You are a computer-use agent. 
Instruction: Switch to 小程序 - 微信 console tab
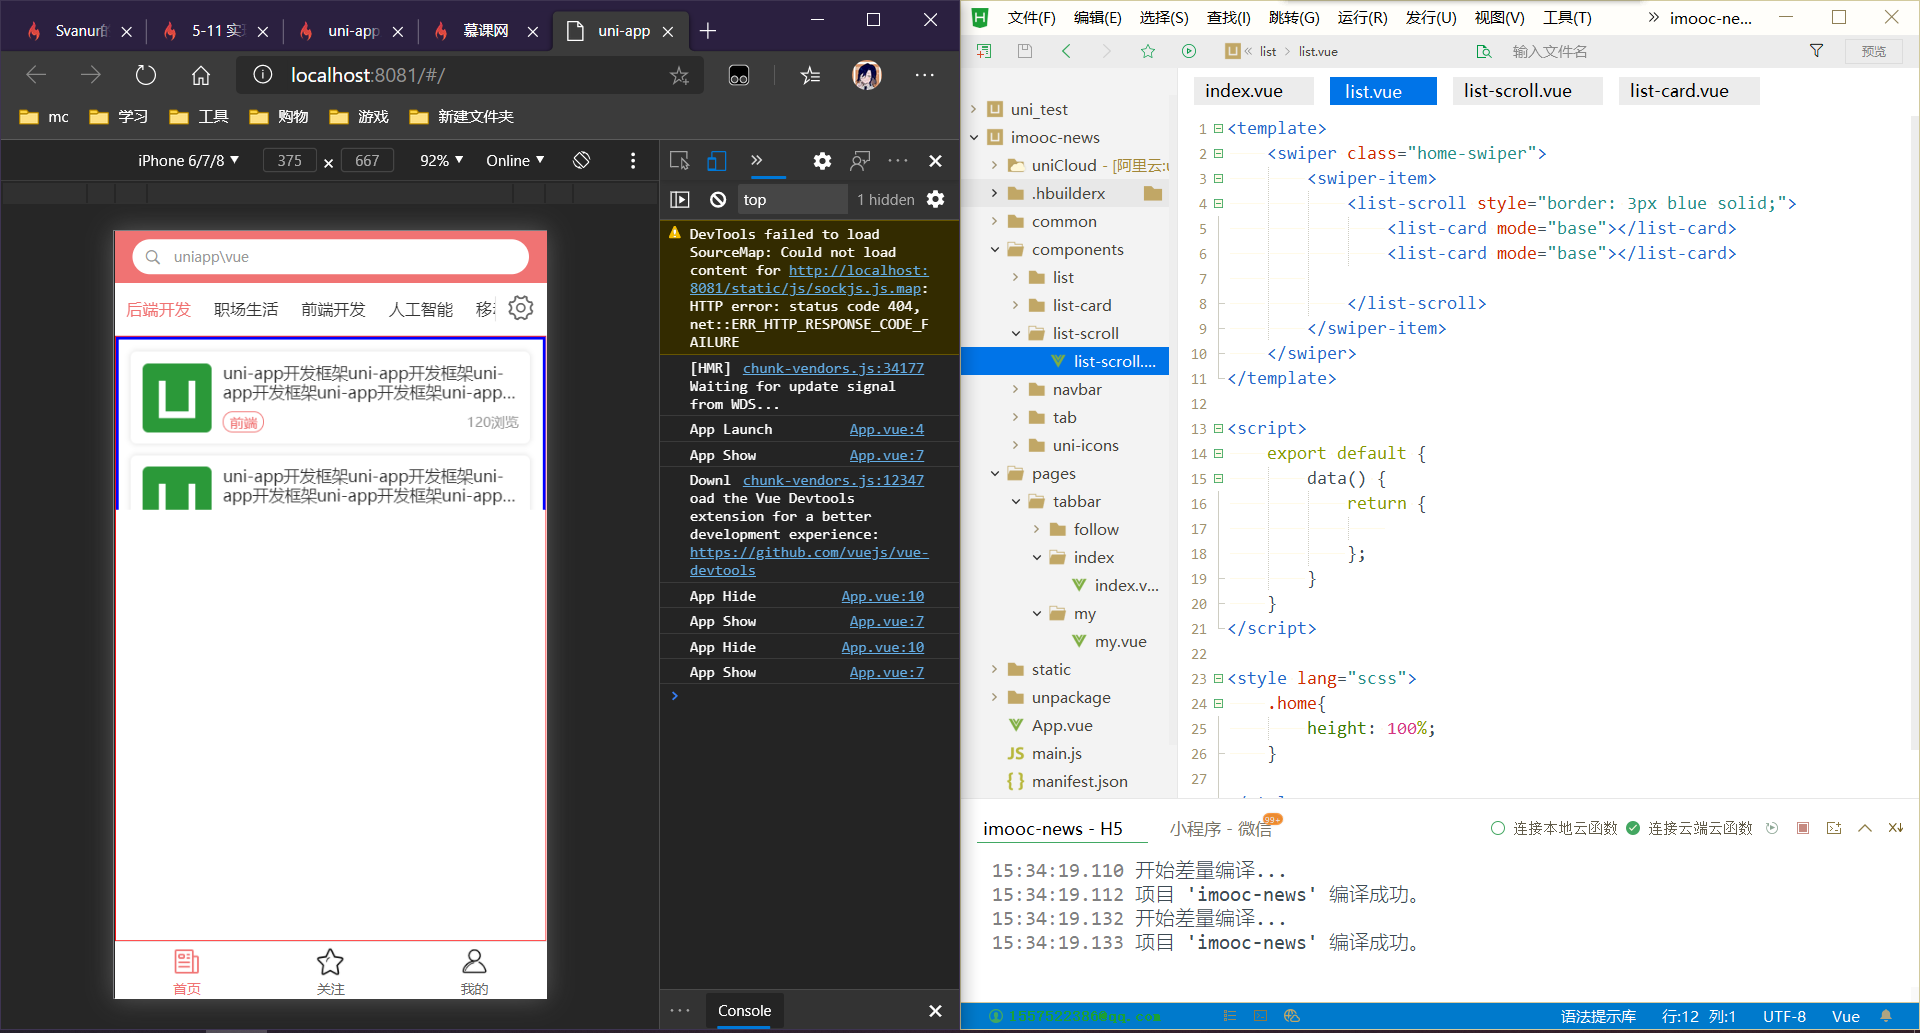(x=1220, y=828)
